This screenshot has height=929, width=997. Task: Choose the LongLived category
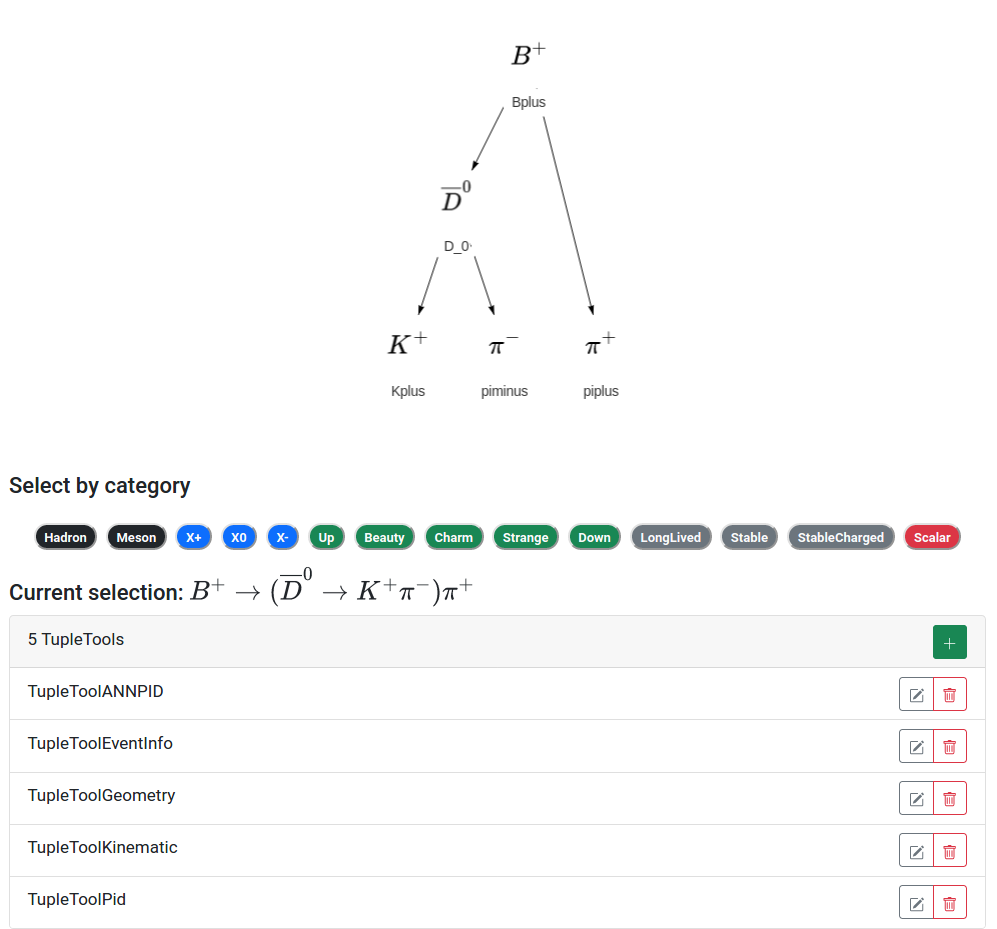[x=671, y=537]
